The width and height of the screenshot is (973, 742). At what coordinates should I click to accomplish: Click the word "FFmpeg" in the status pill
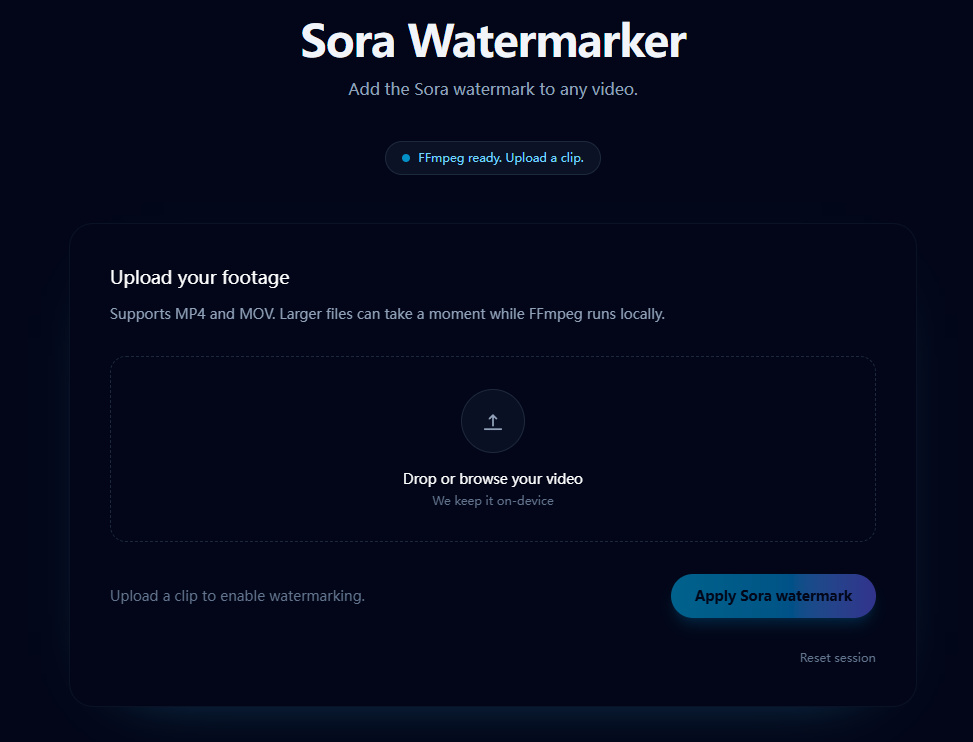pos(441,158)
